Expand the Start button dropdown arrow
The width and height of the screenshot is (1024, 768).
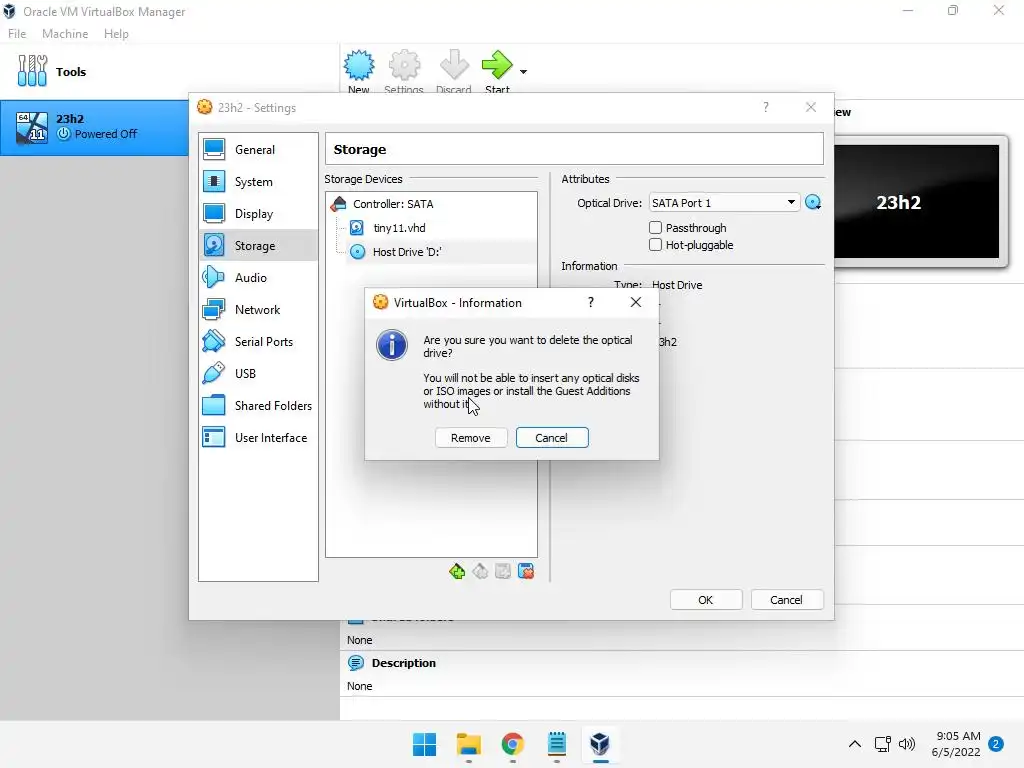pos(524,71)
